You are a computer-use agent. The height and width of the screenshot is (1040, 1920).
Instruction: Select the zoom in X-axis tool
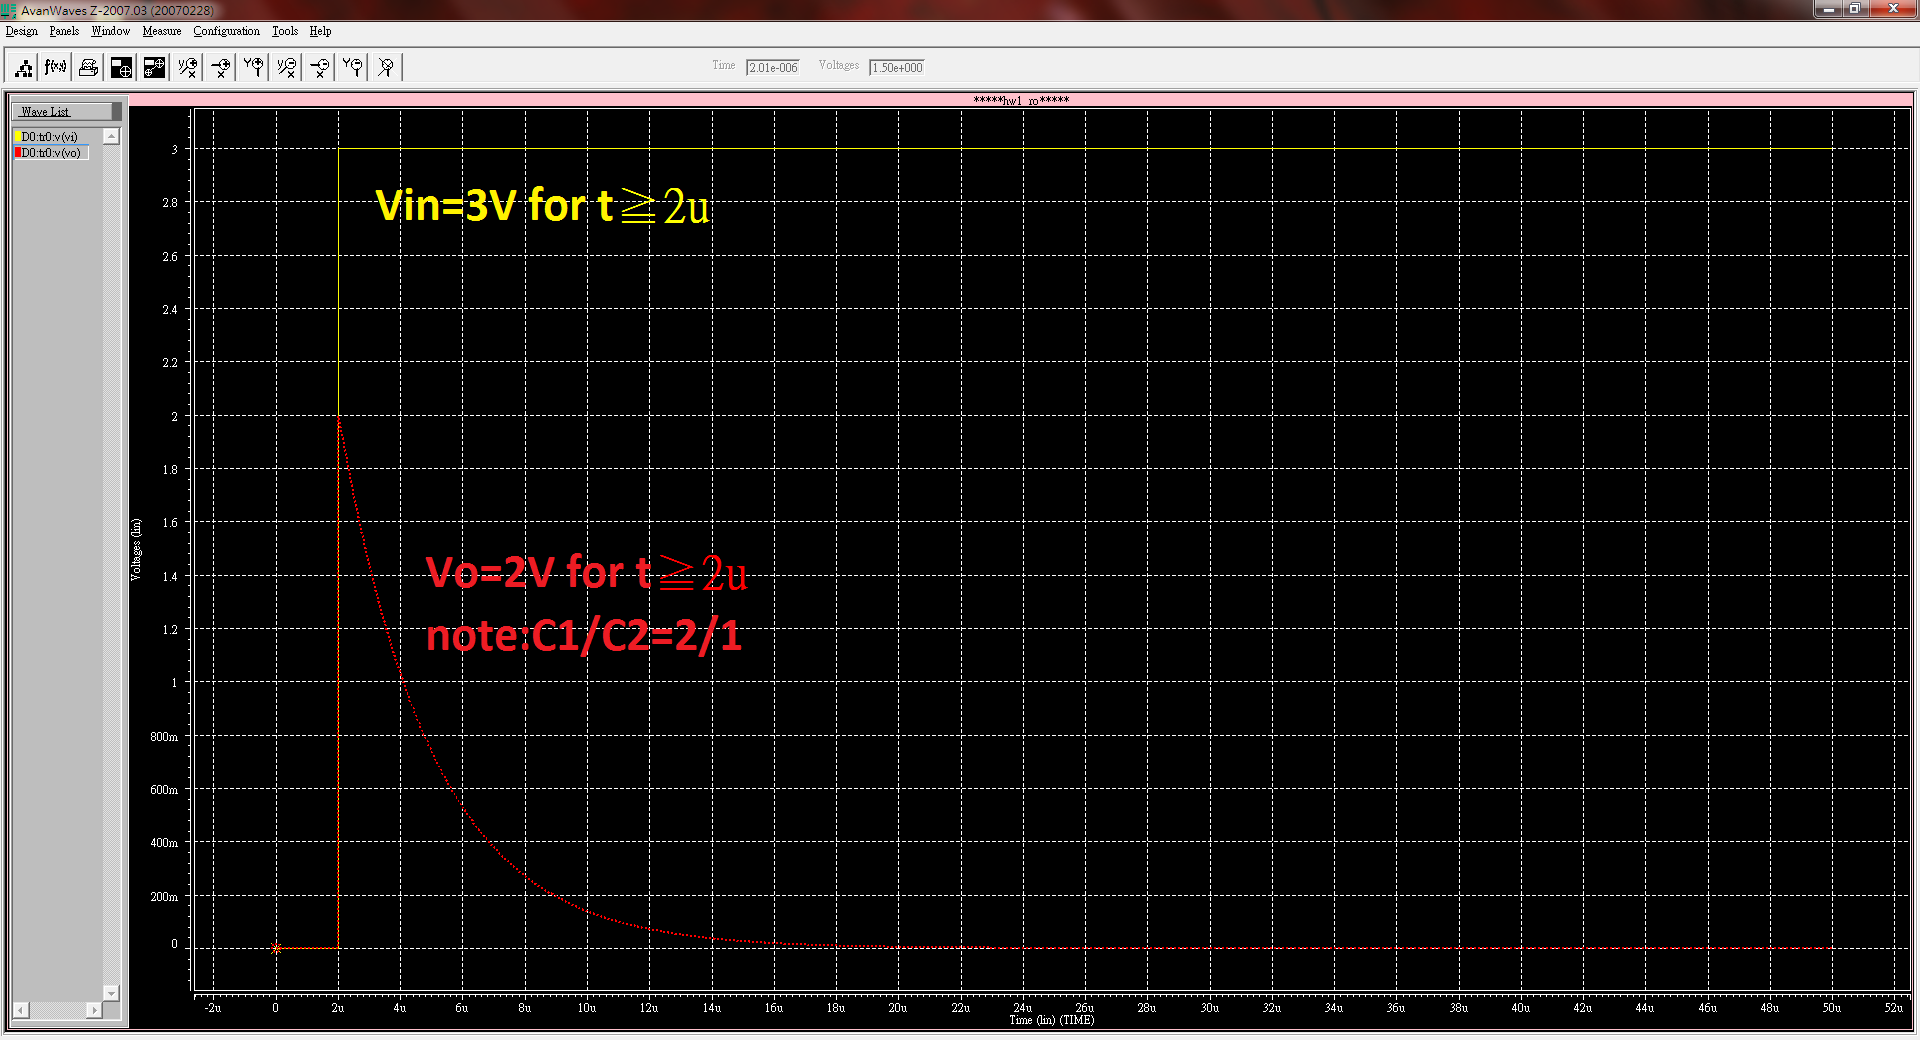(x=221, y=68)
